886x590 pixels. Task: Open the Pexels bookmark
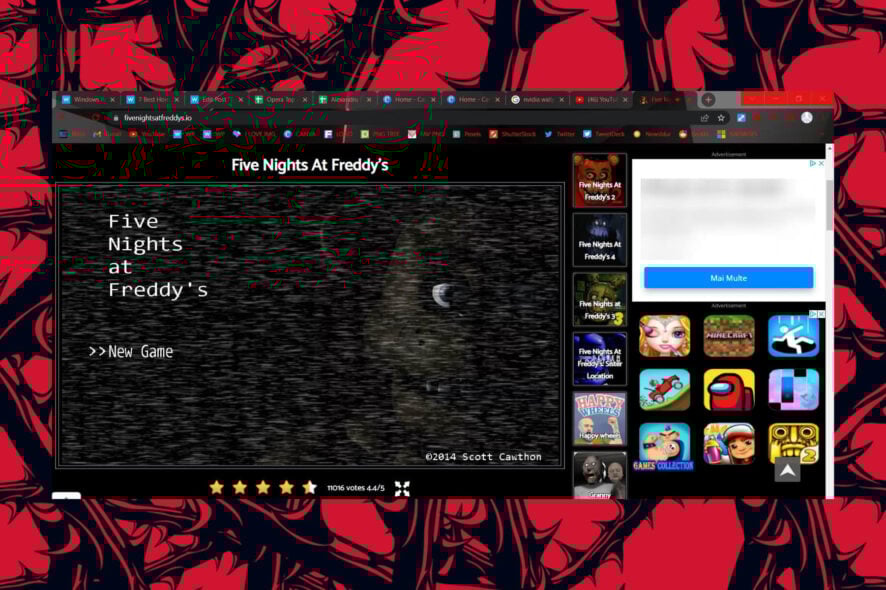click(x=467, y=134)
